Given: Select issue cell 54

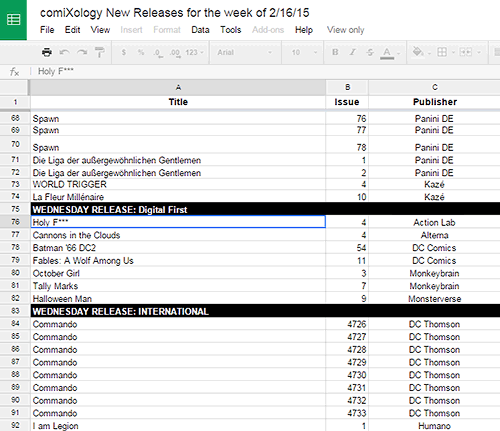Looking at the screenshot, I should (x=347, y=248).
